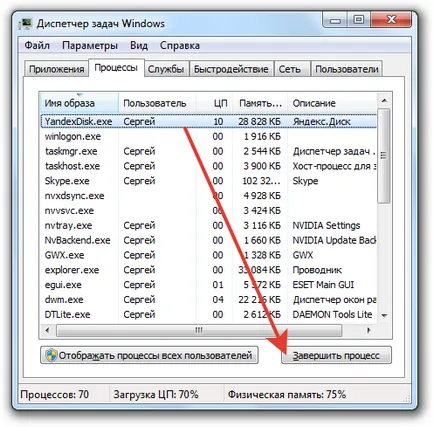
Task: Sort by ЦП column header
Action: tap(214, 103)
